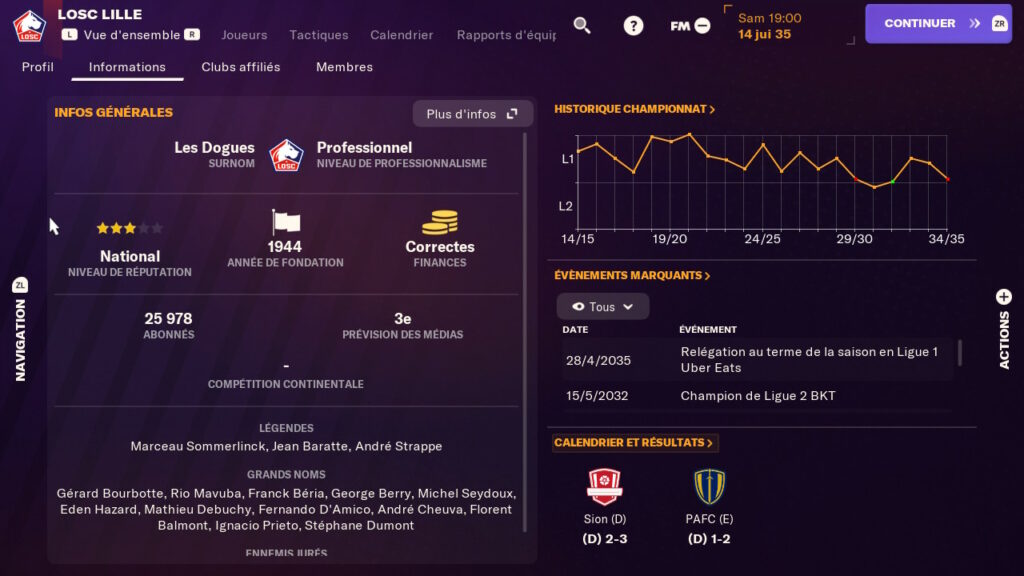Open Actions panel plus icon
This screenshot has height=576, width=1024.
coord(1004,297)
